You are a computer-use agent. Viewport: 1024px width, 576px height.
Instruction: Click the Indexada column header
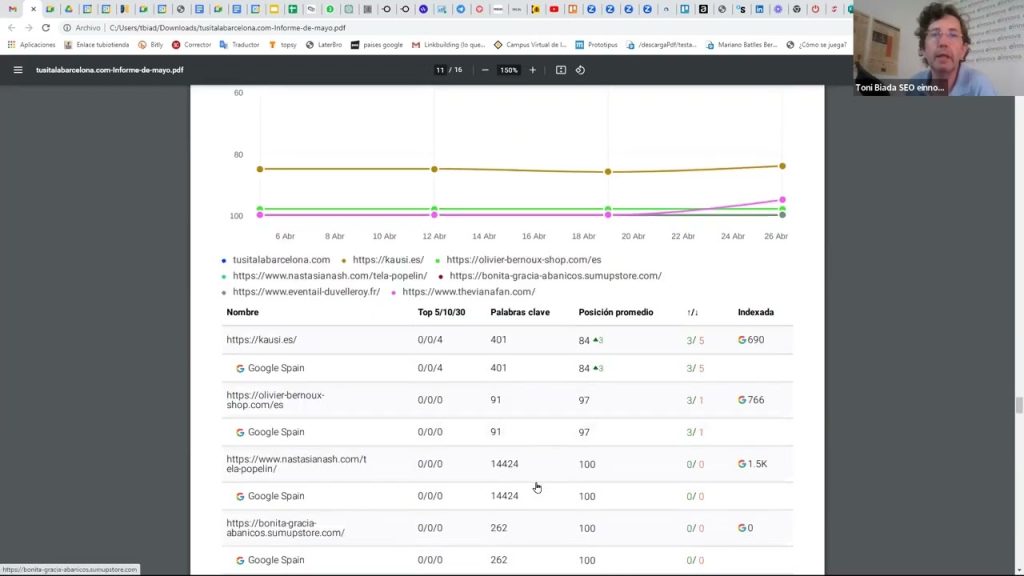pos(756,312)
